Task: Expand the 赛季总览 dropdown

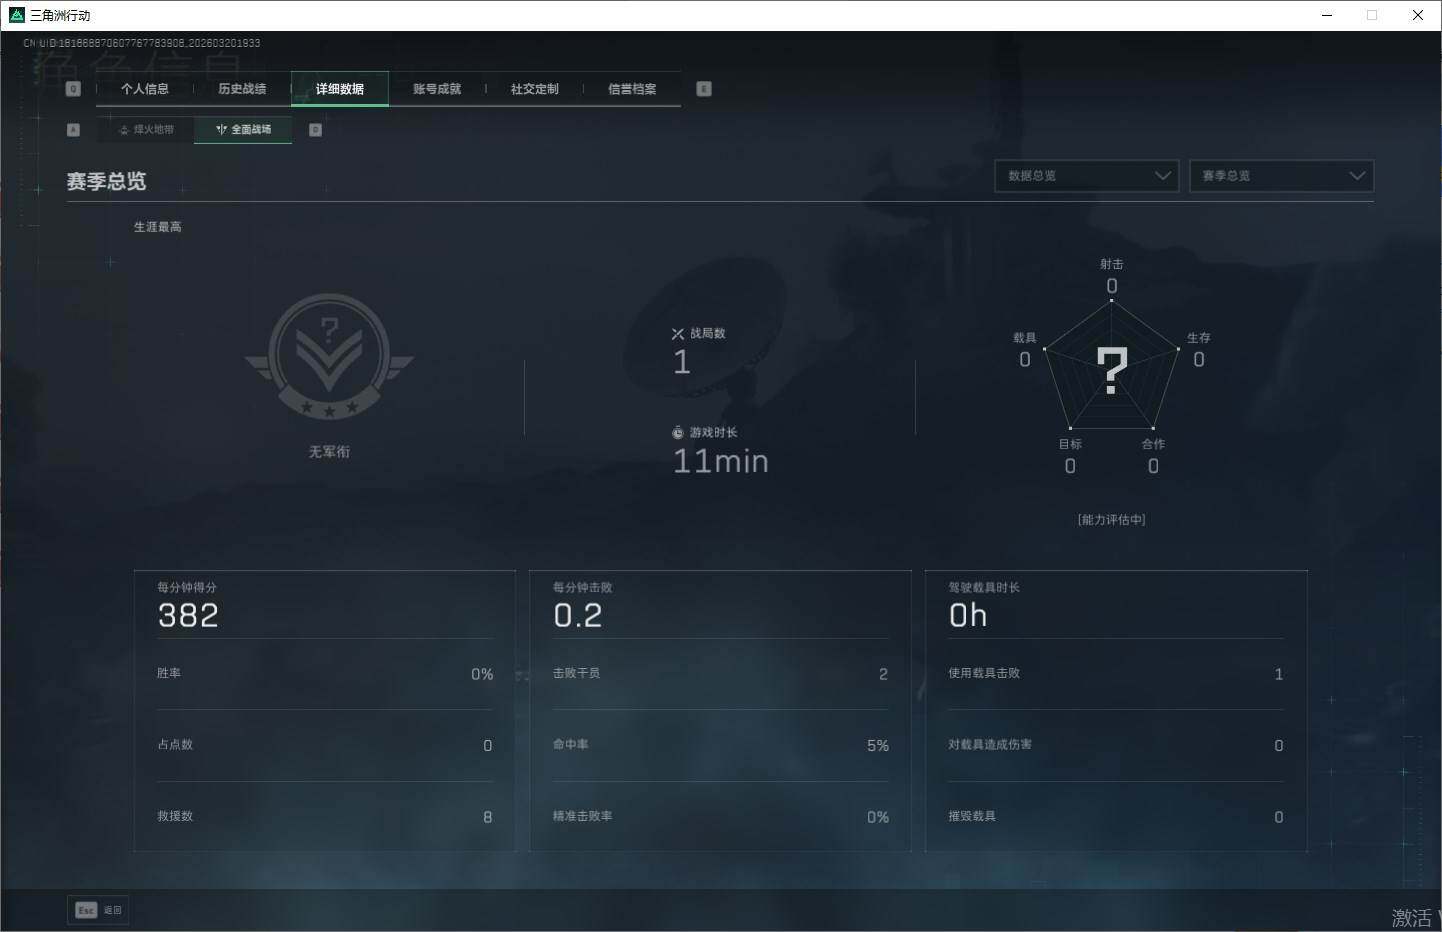Action: (1281, 176)
